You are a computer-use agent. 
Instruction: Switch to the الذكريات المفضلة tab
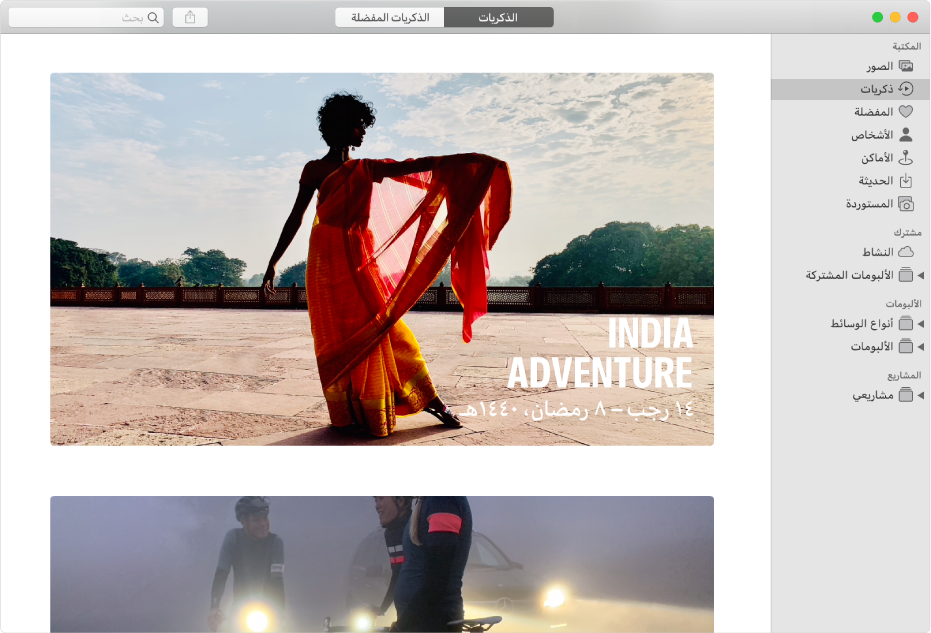tap(390, 17)
